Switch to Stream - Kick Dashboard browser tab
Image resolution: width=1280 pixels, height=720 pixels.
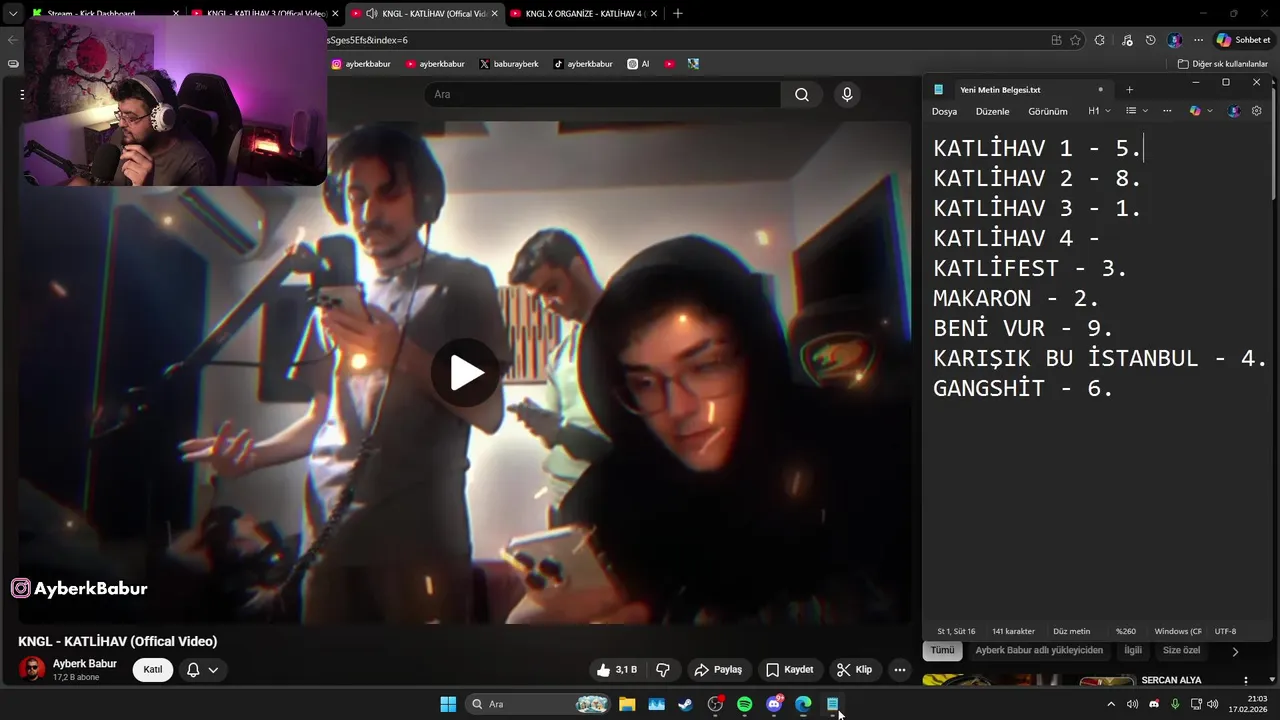pyautogui.click(x=105, y=14)
